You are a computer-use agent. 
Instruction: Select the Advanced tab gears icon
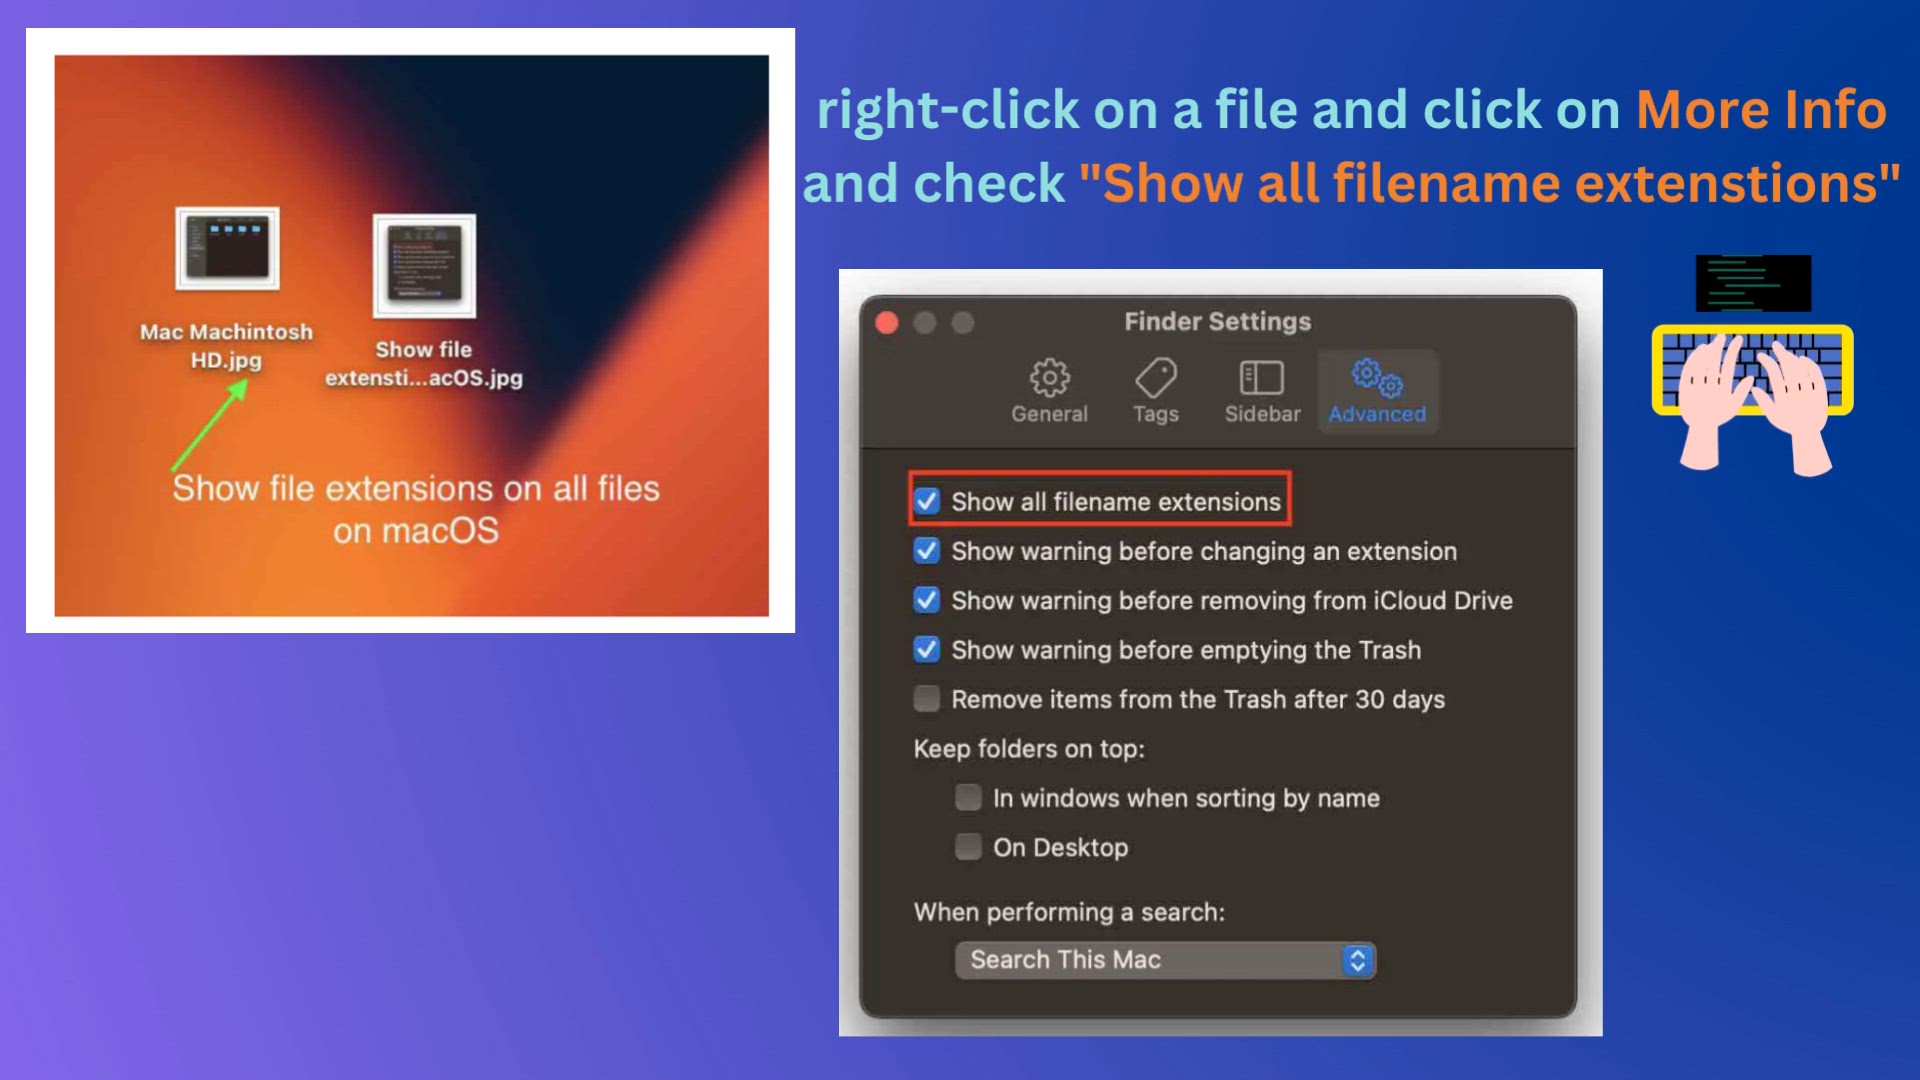1377,378
